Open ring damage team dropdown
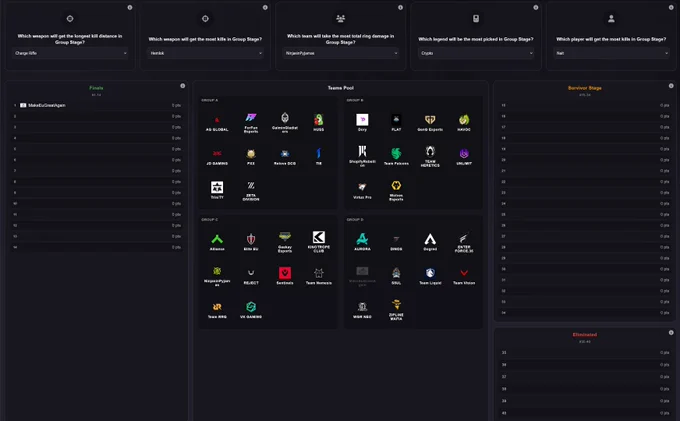 pos(340,53)
